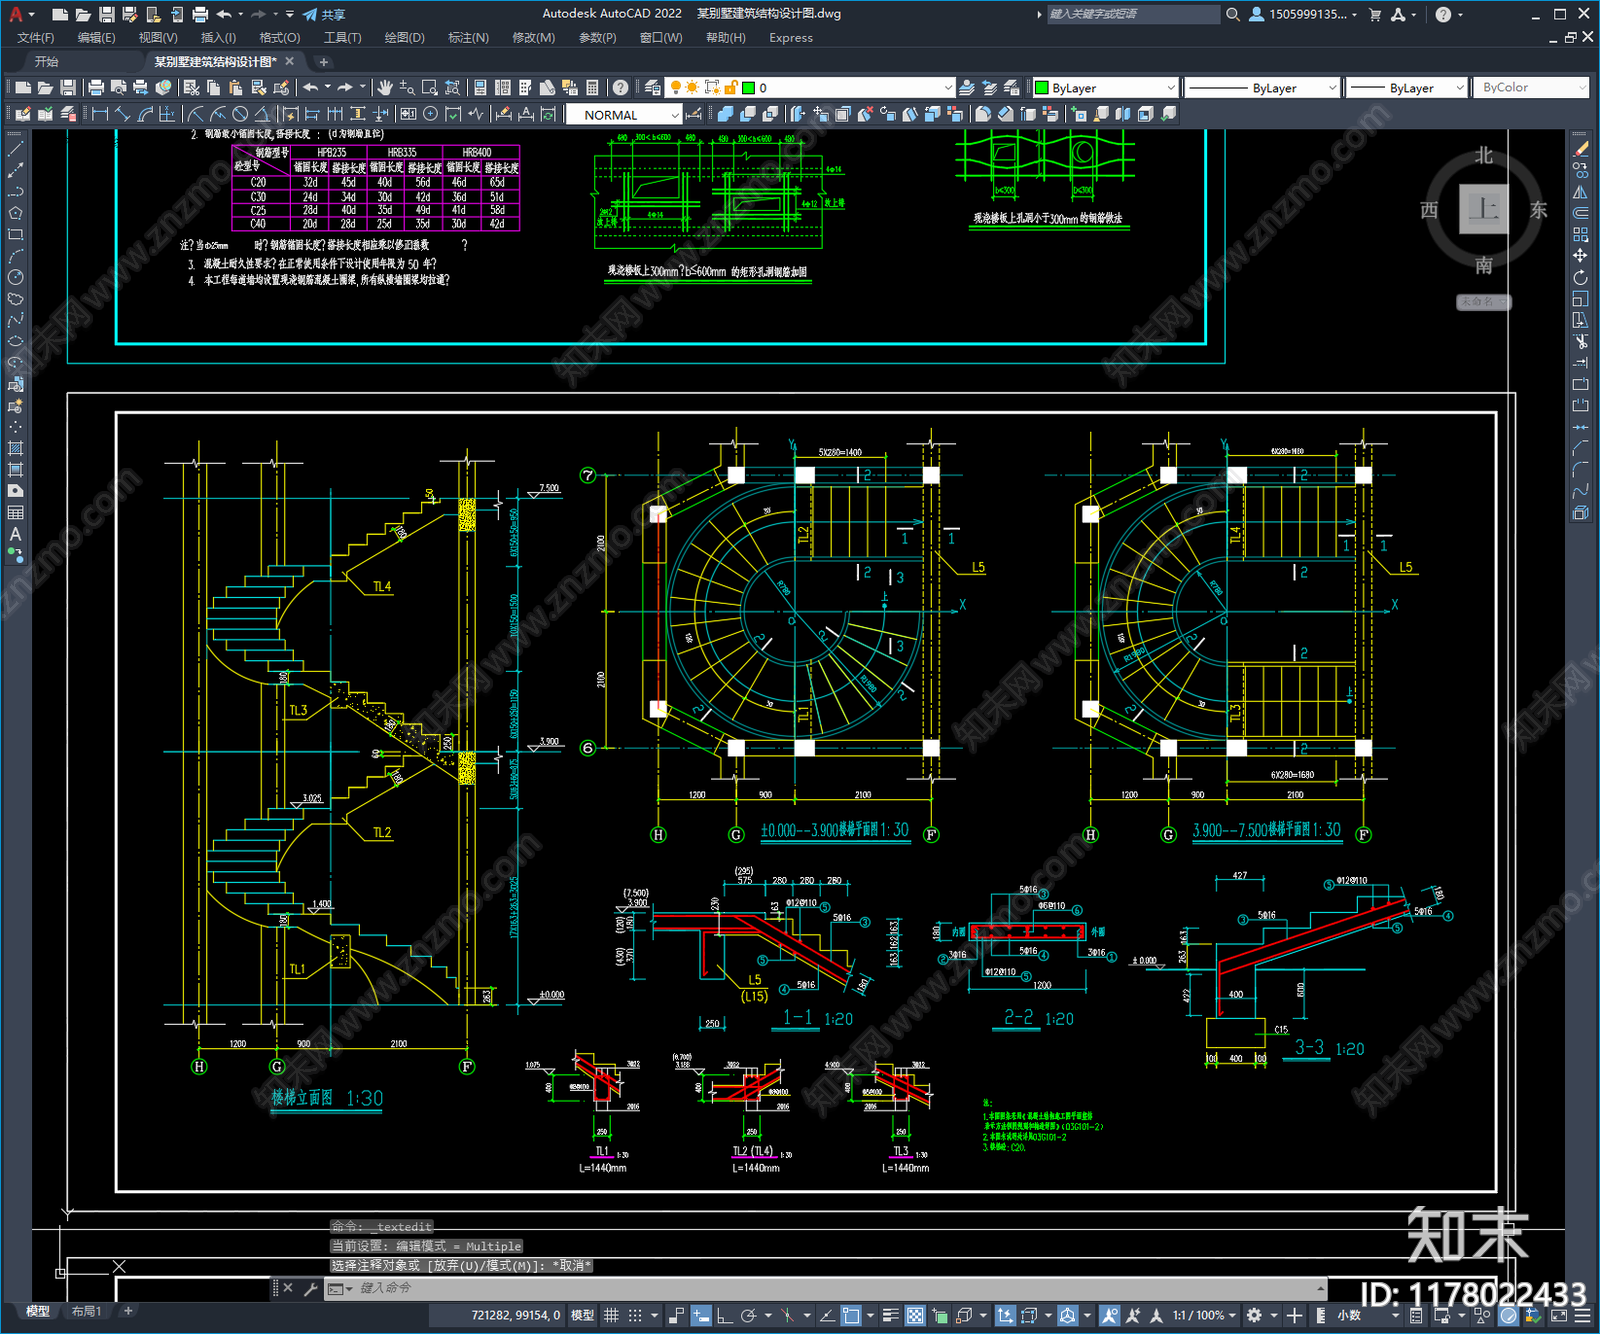This screenshot has height=1334, width=1600.
Task: Click the Plot print icon
Action: (97, 88)
